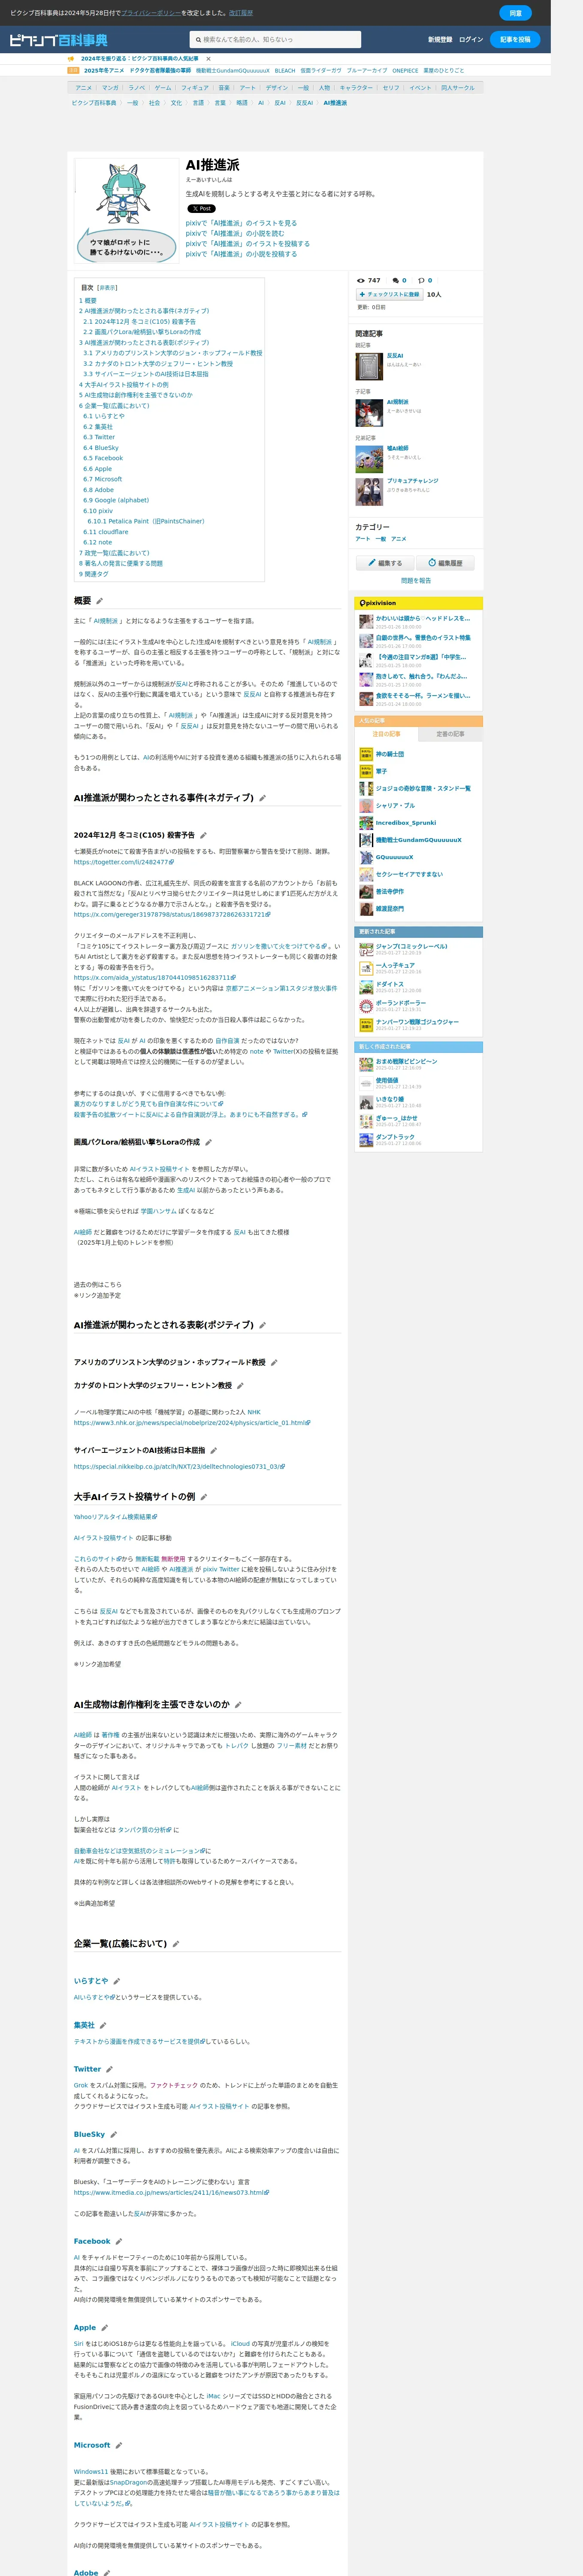
Task: Click the ログイン link
Action: tap(471, 40)
